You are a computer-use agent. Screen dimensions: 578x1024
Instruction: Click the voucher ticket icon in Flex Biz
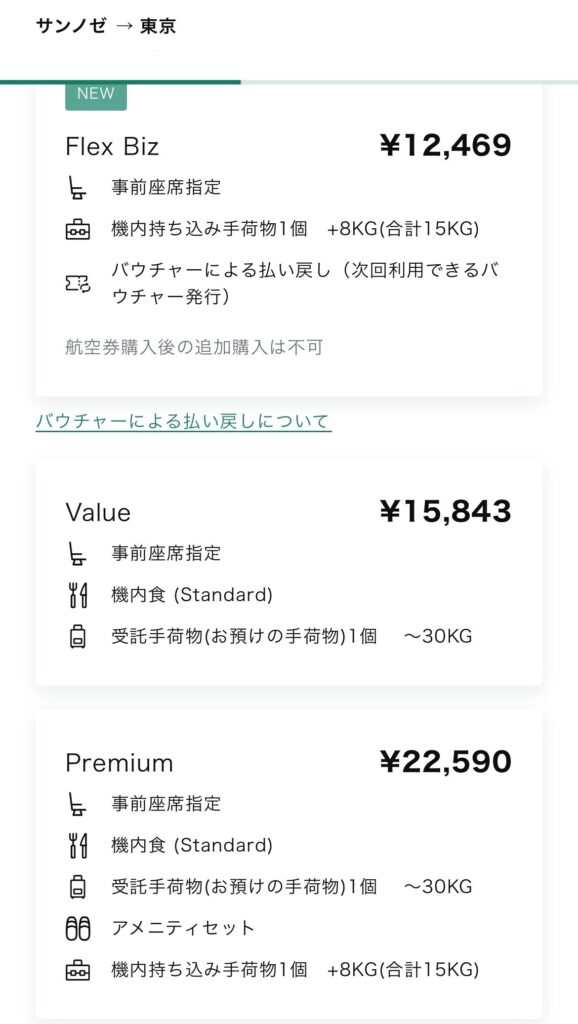point(78,283)
